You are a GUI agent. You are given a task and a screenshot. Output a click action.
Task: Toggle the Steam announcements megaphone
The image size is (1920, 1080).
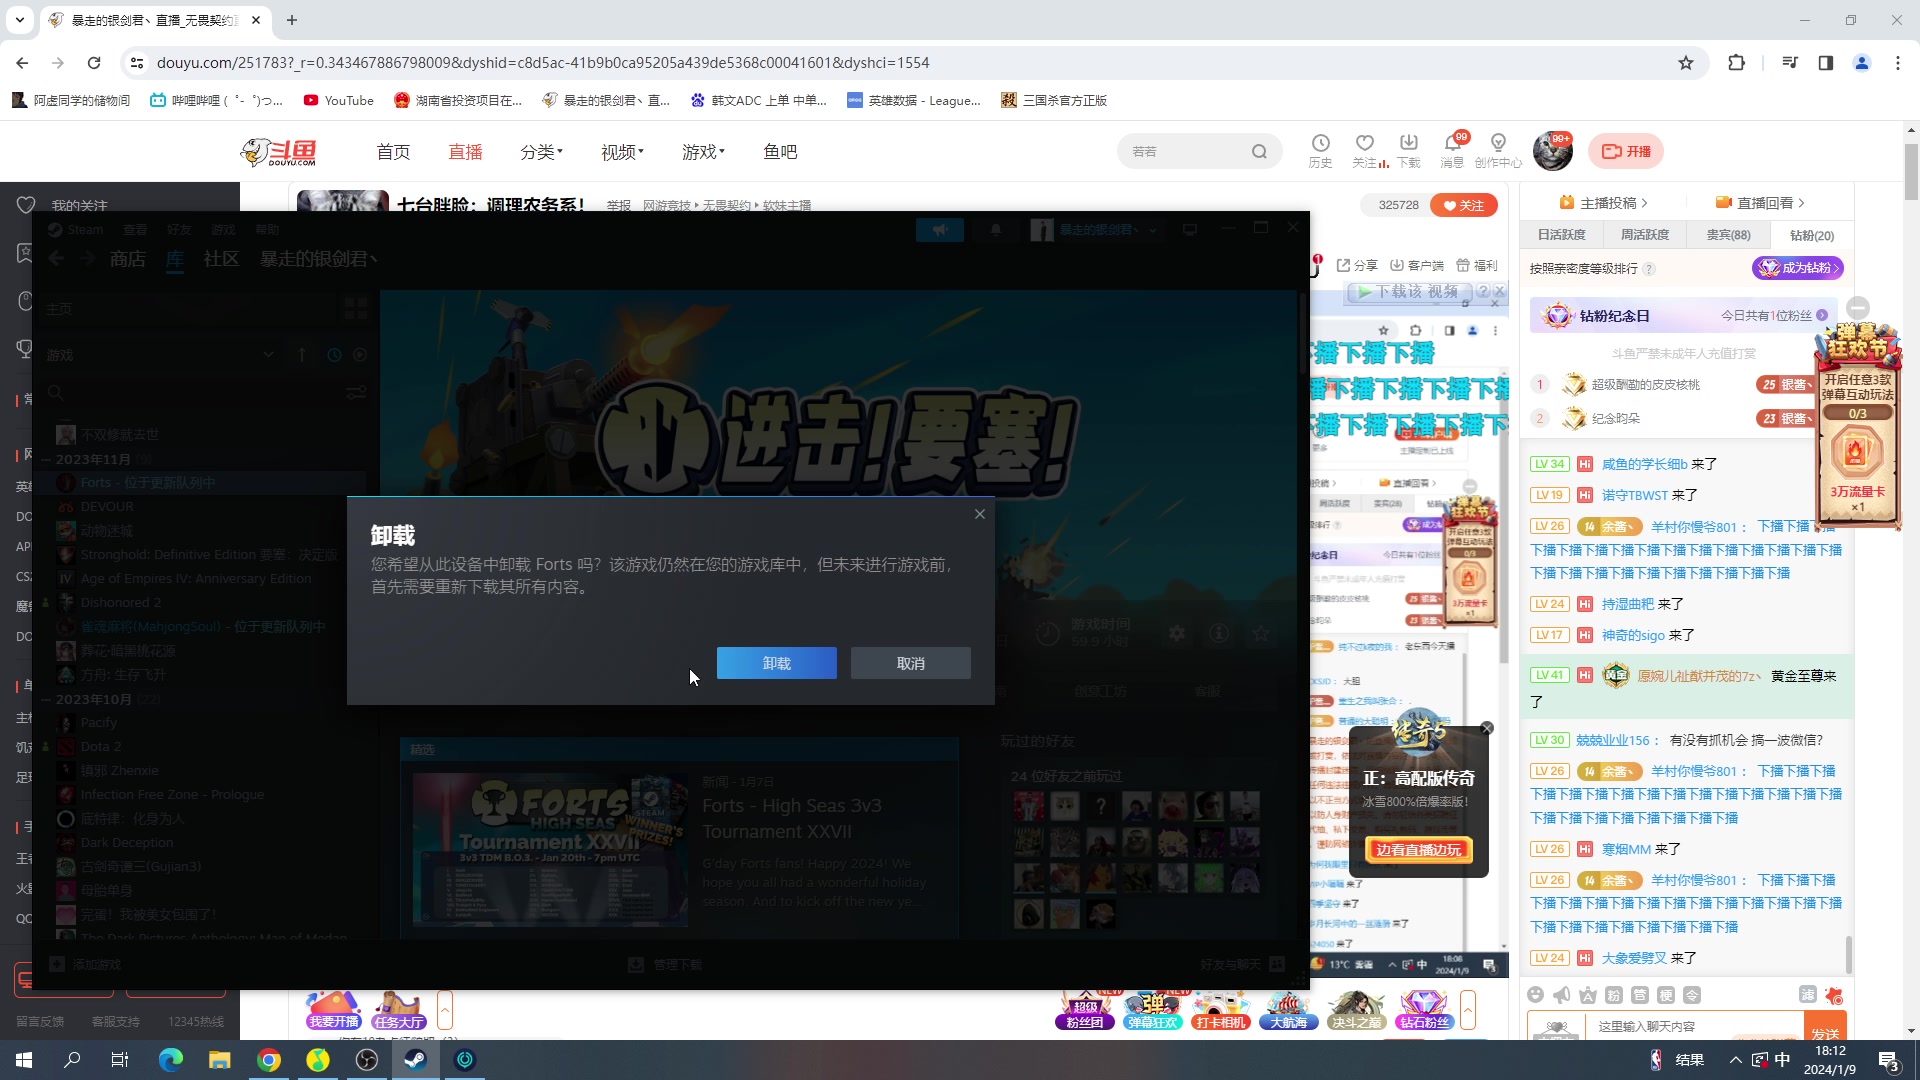tap(940, 230)
